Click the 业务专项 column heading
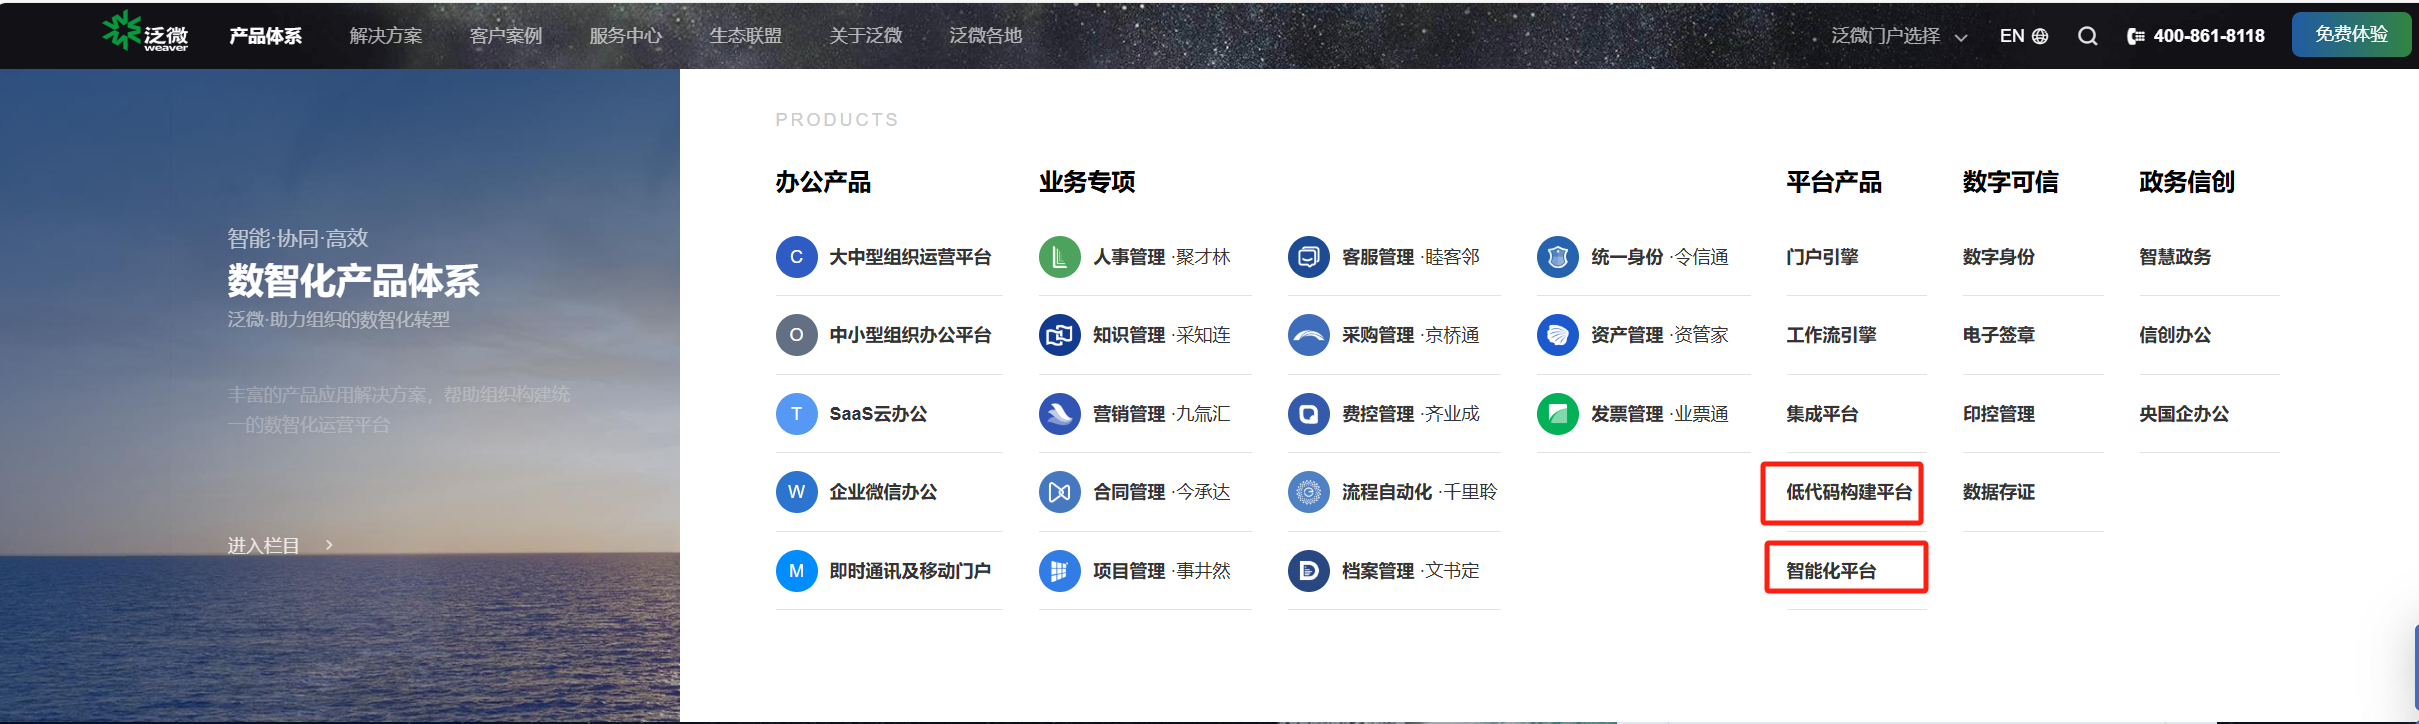Screen dimensions: 2419x724 1087,182
